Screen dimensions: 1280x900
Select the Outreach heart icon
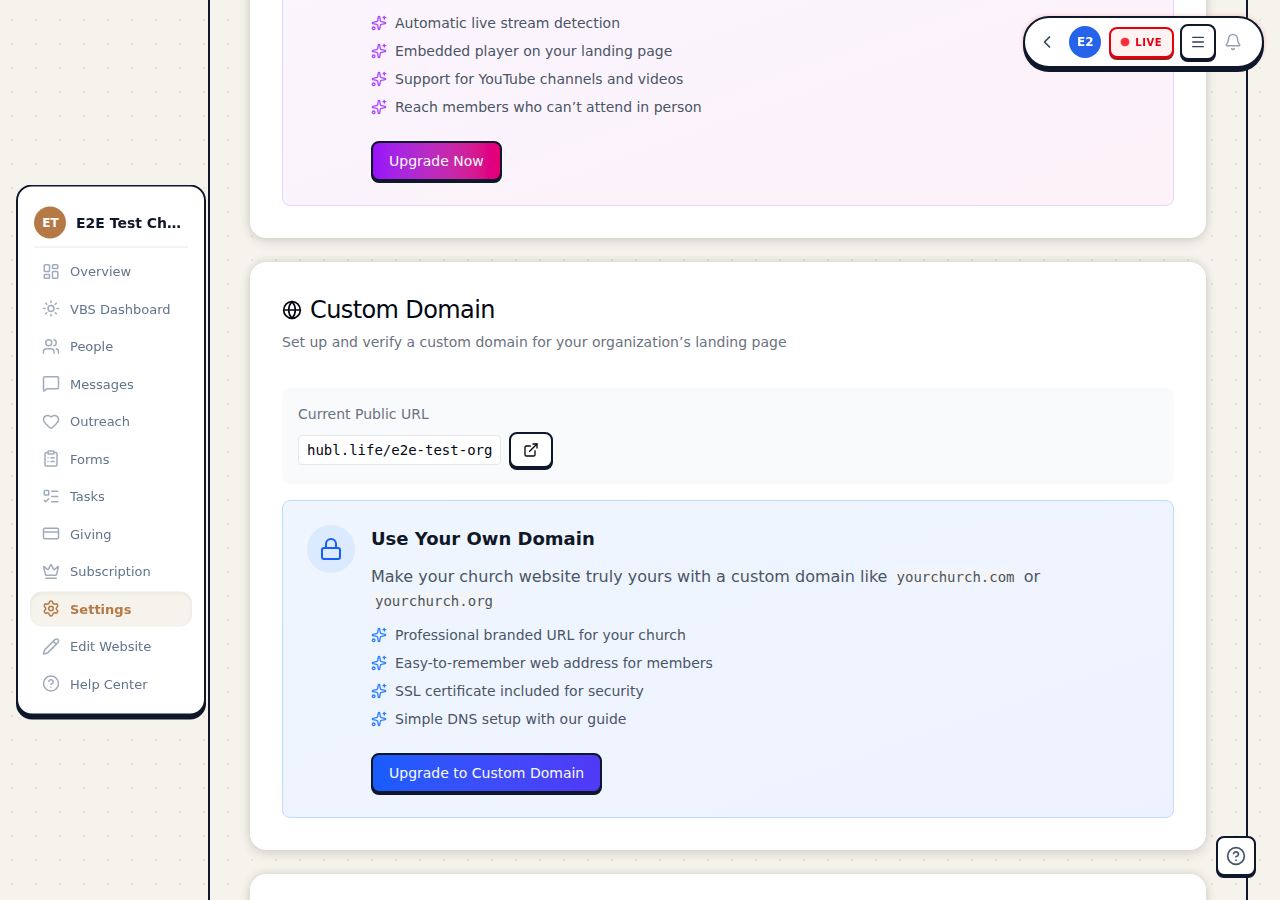tap(51, 421)
